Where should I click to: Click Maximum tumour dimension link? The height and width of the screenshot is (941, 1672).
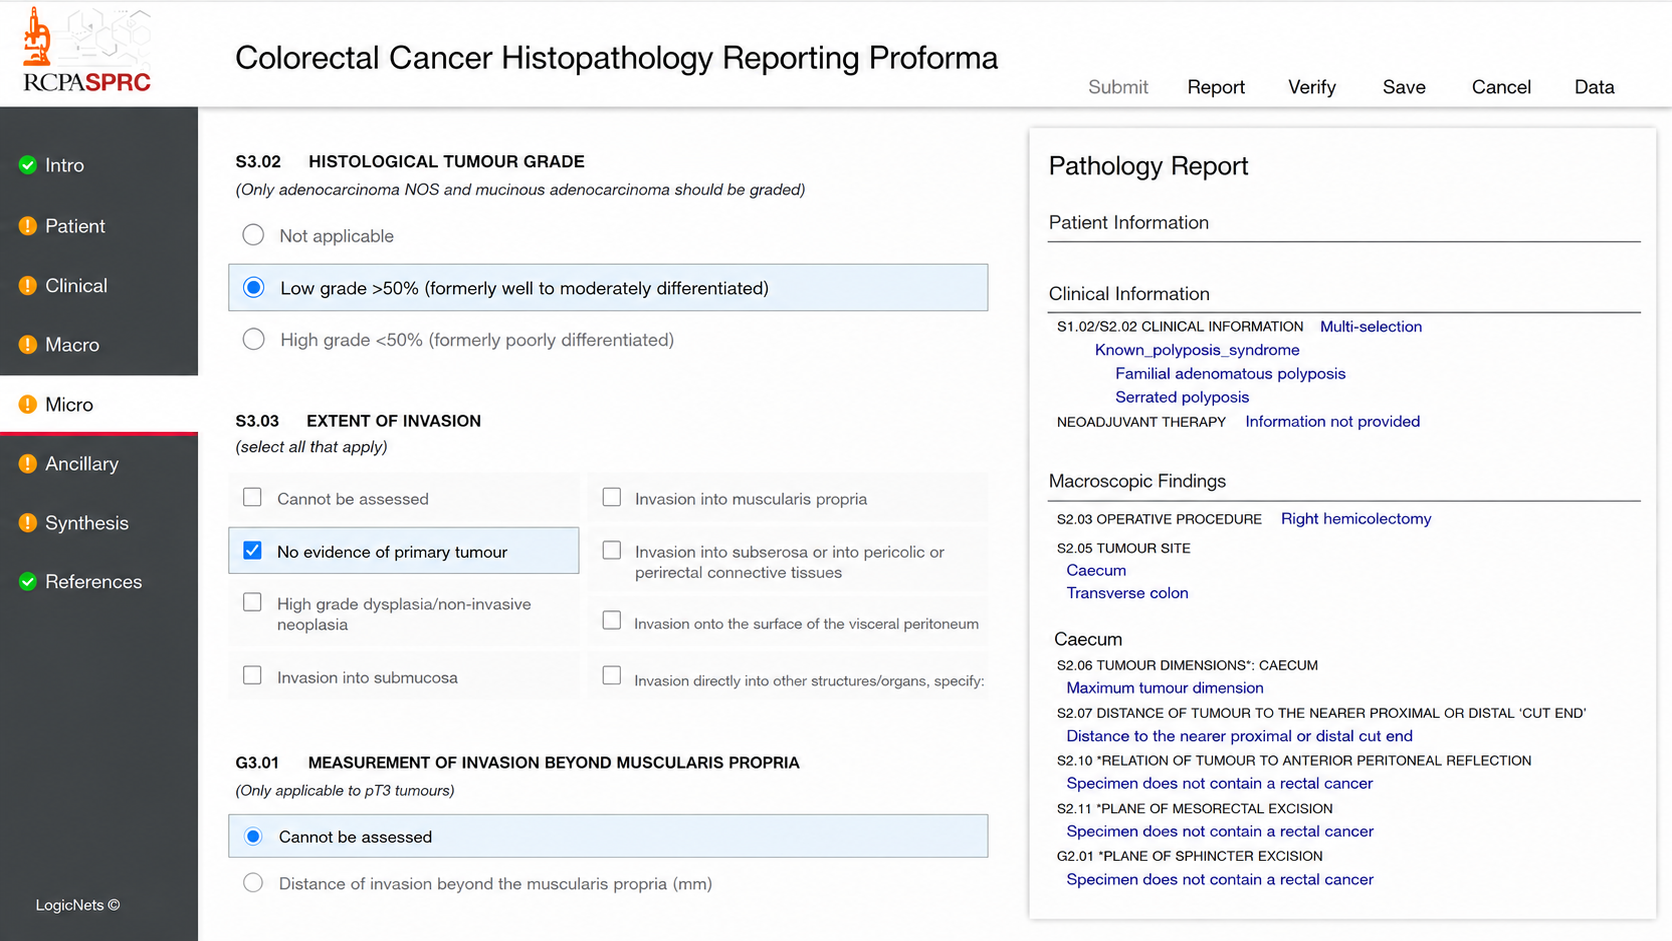1165,688
